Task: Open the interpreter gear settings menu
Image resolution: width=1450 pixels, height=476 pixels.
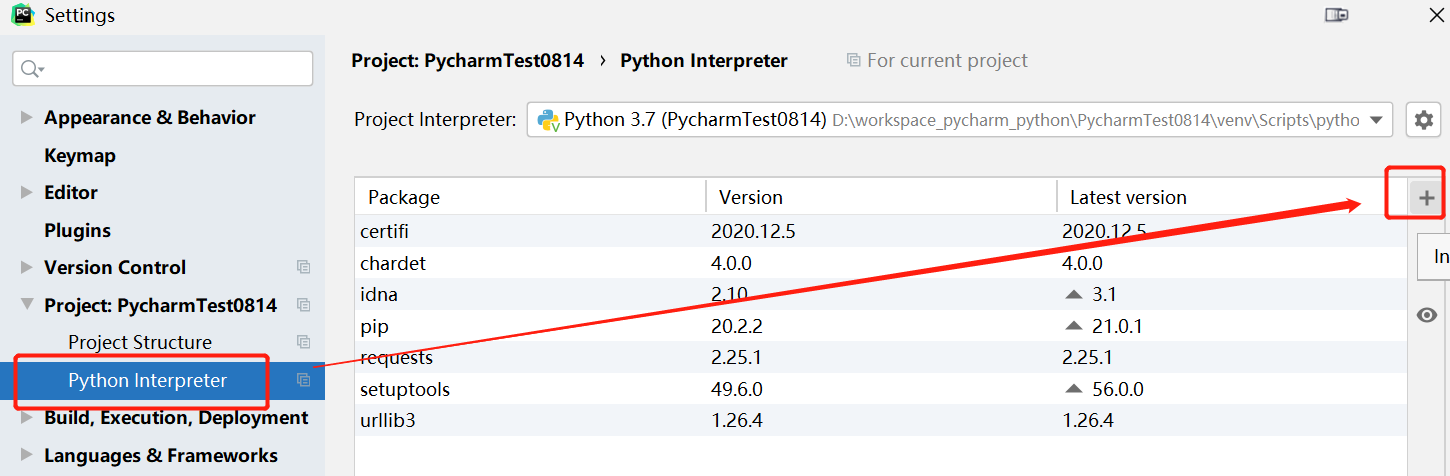Action: 1423,120
